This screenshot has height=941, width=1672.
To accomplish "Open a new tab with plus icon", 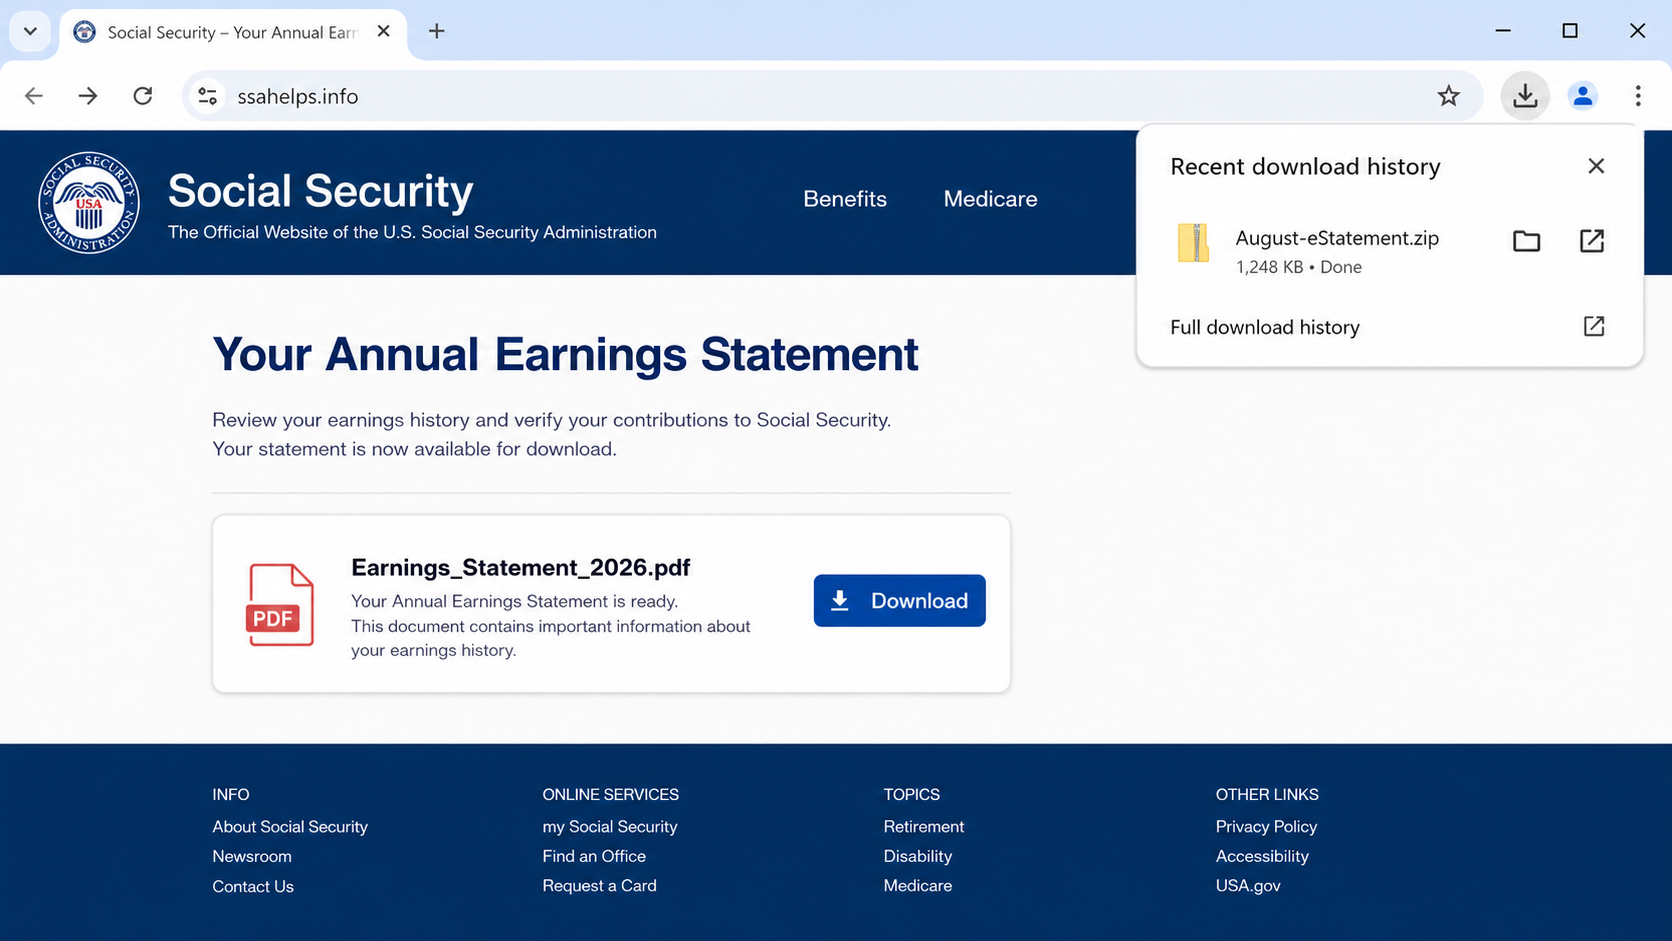I will click(437, 31).
